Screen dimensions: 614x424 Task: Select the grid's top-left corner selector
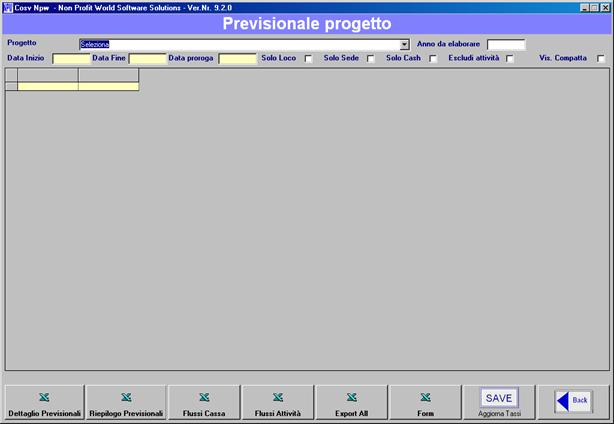tap(11, 75)
